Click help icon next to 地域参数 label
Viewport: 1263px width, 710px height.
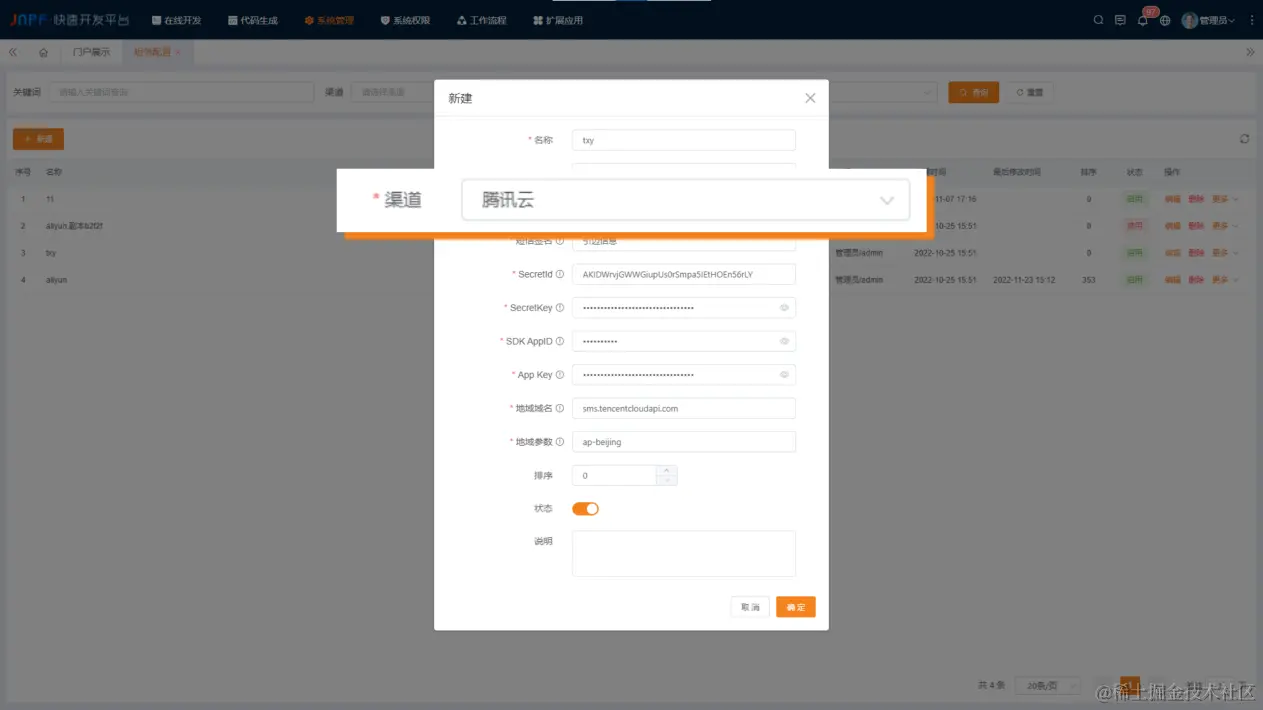tap(560, 442)
